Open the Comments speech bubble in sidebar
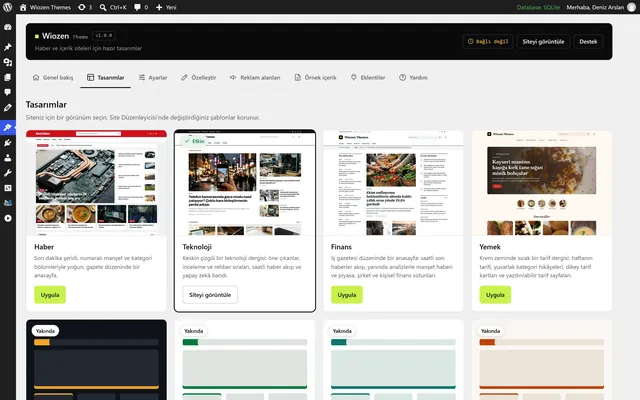 [x=8, y=92]
